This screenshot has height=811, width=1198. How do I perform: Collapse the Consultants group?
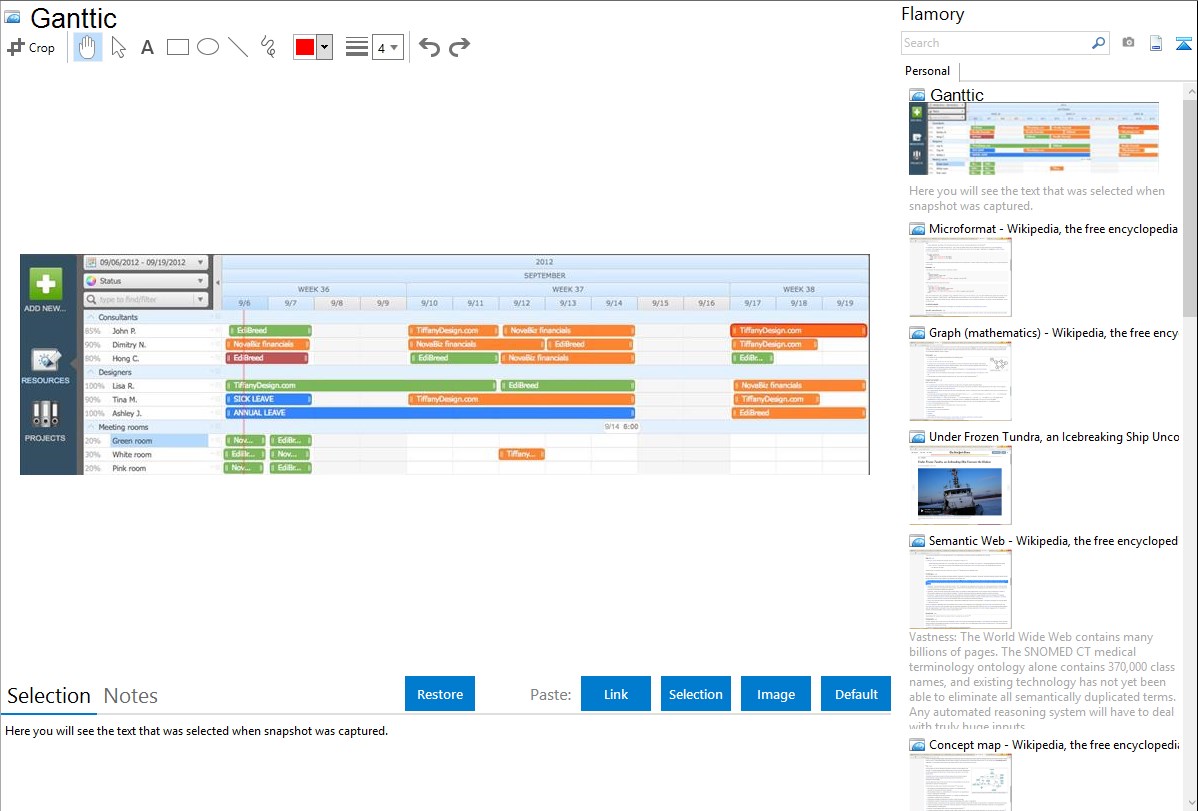(x=91, y=316)
